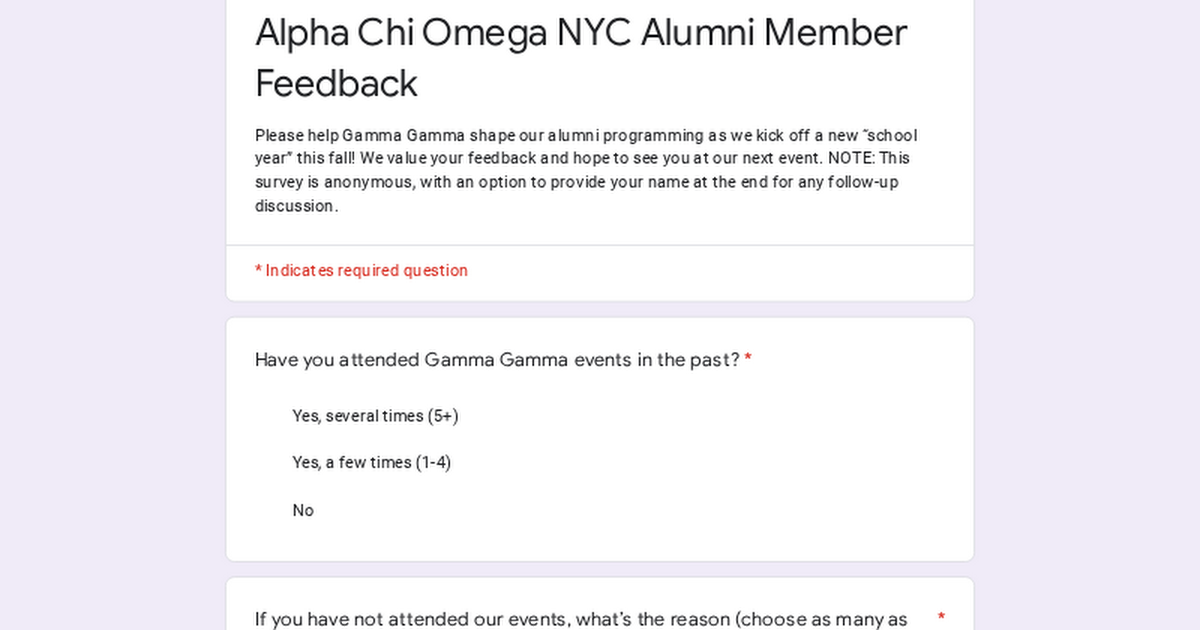The height and width of the screenshot is (630, 1200).
Task: Click the word 'Feedback' in the title
Action: (336, 83)
